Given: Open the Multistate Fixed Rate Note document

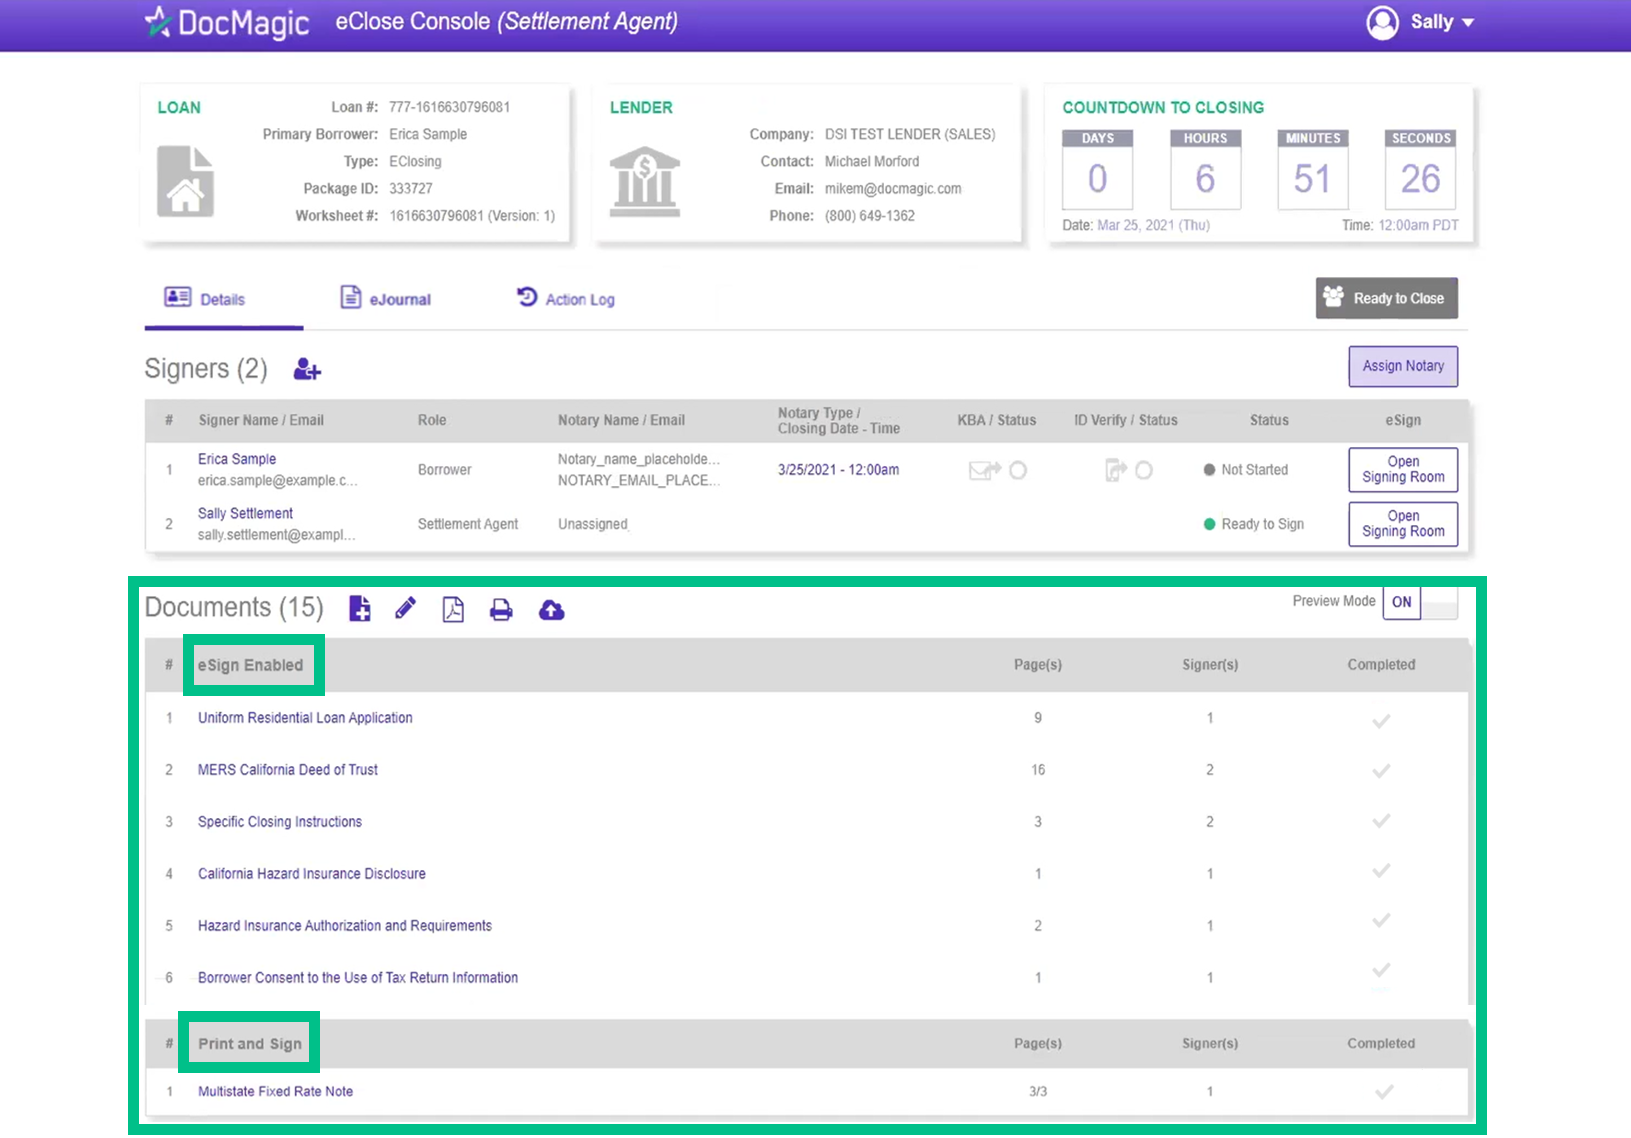Looking at the screenshot, I should 275,1092.
